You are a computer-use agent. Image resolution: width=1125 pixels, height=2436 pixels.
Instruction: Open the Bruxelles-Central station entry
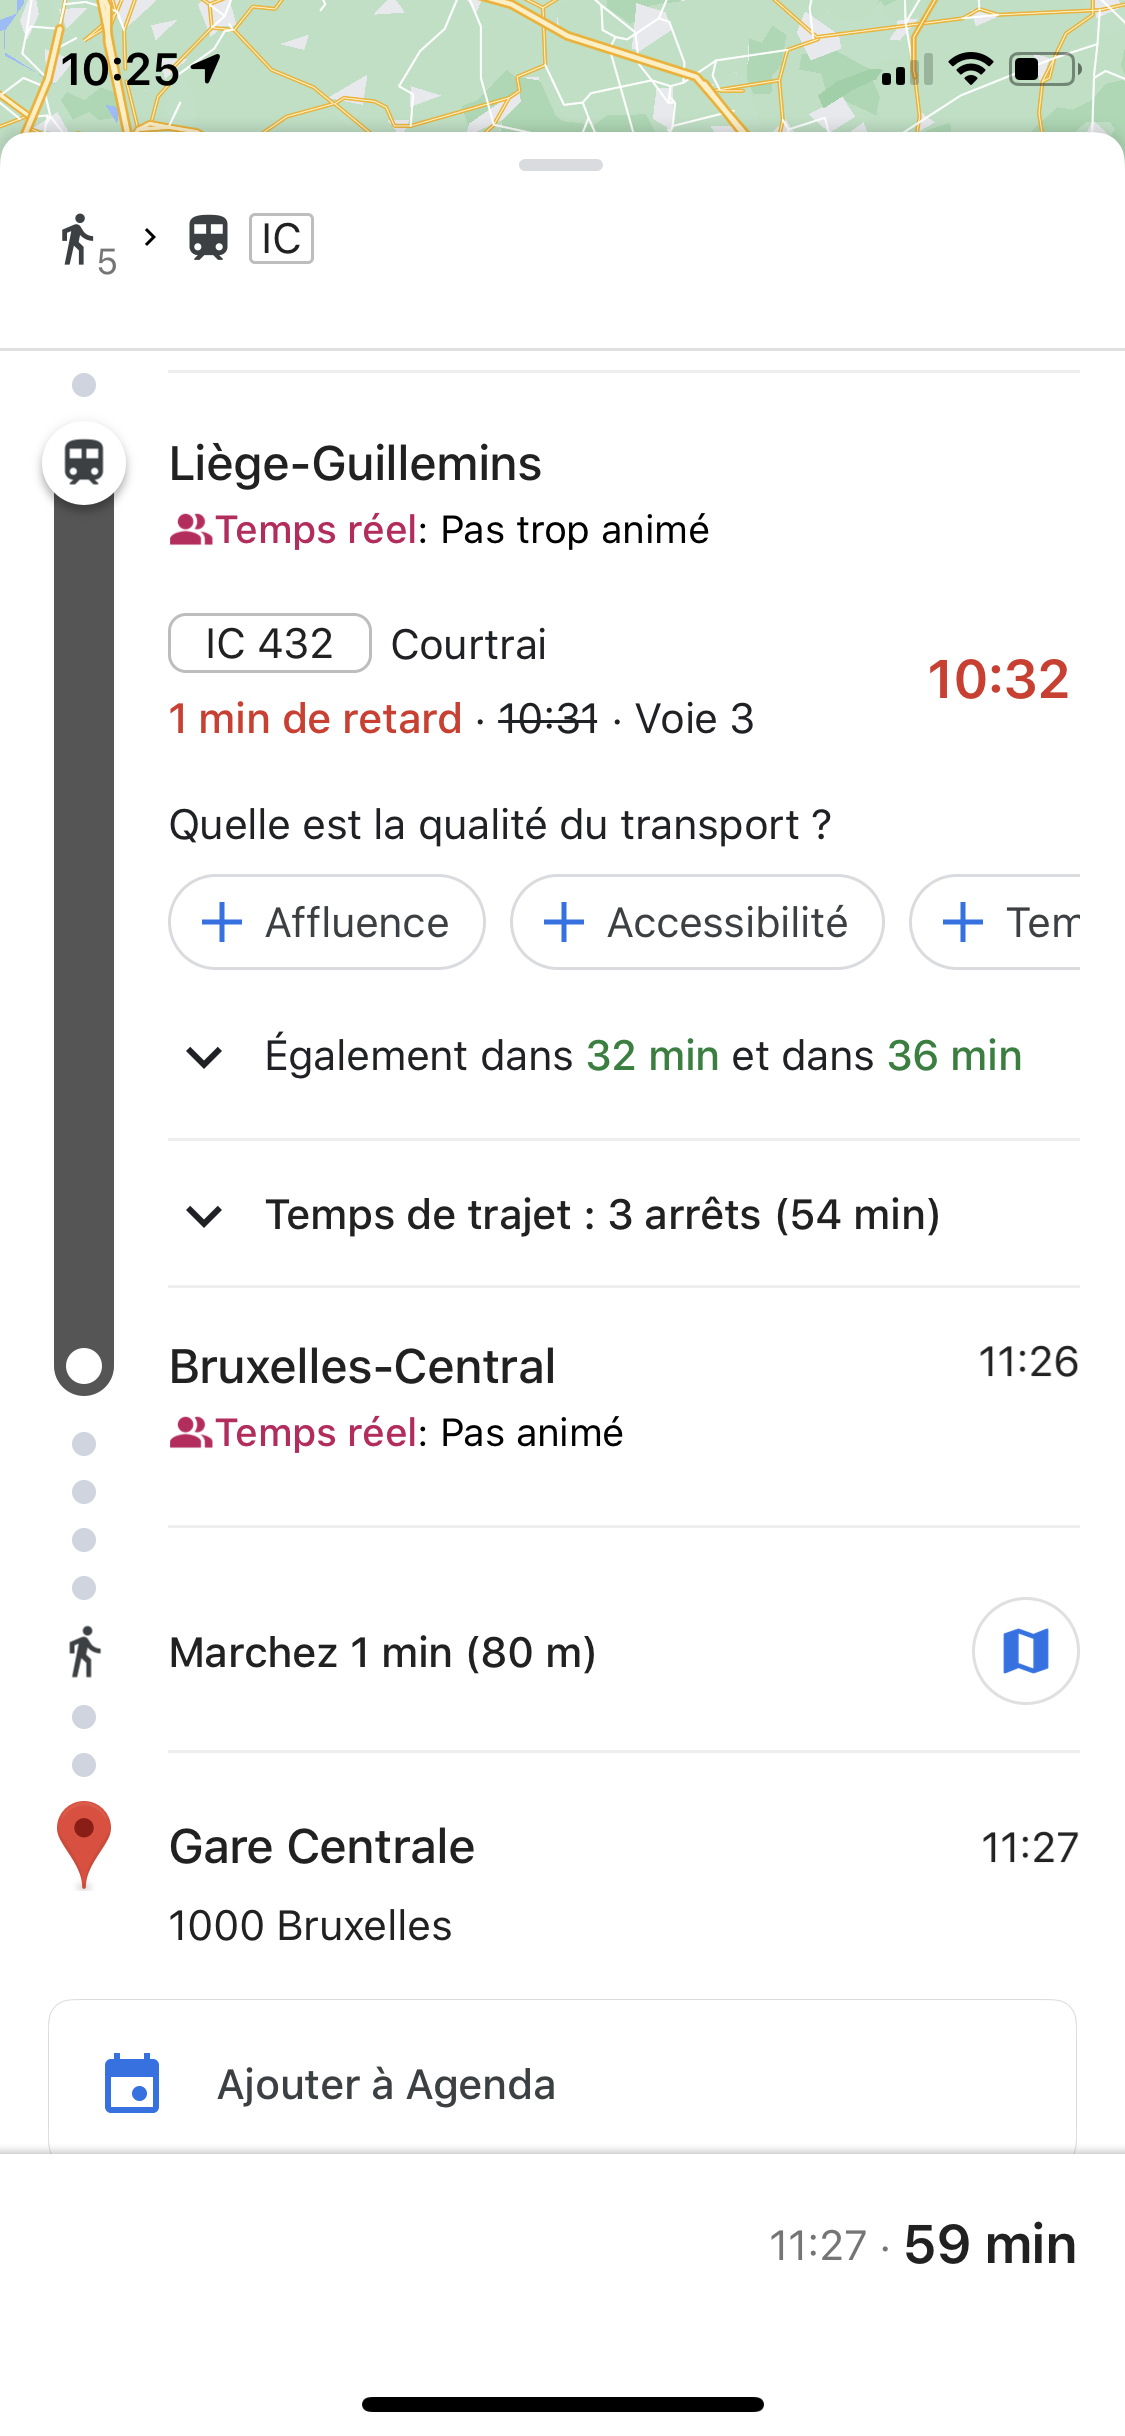[x=362, y=1367]
